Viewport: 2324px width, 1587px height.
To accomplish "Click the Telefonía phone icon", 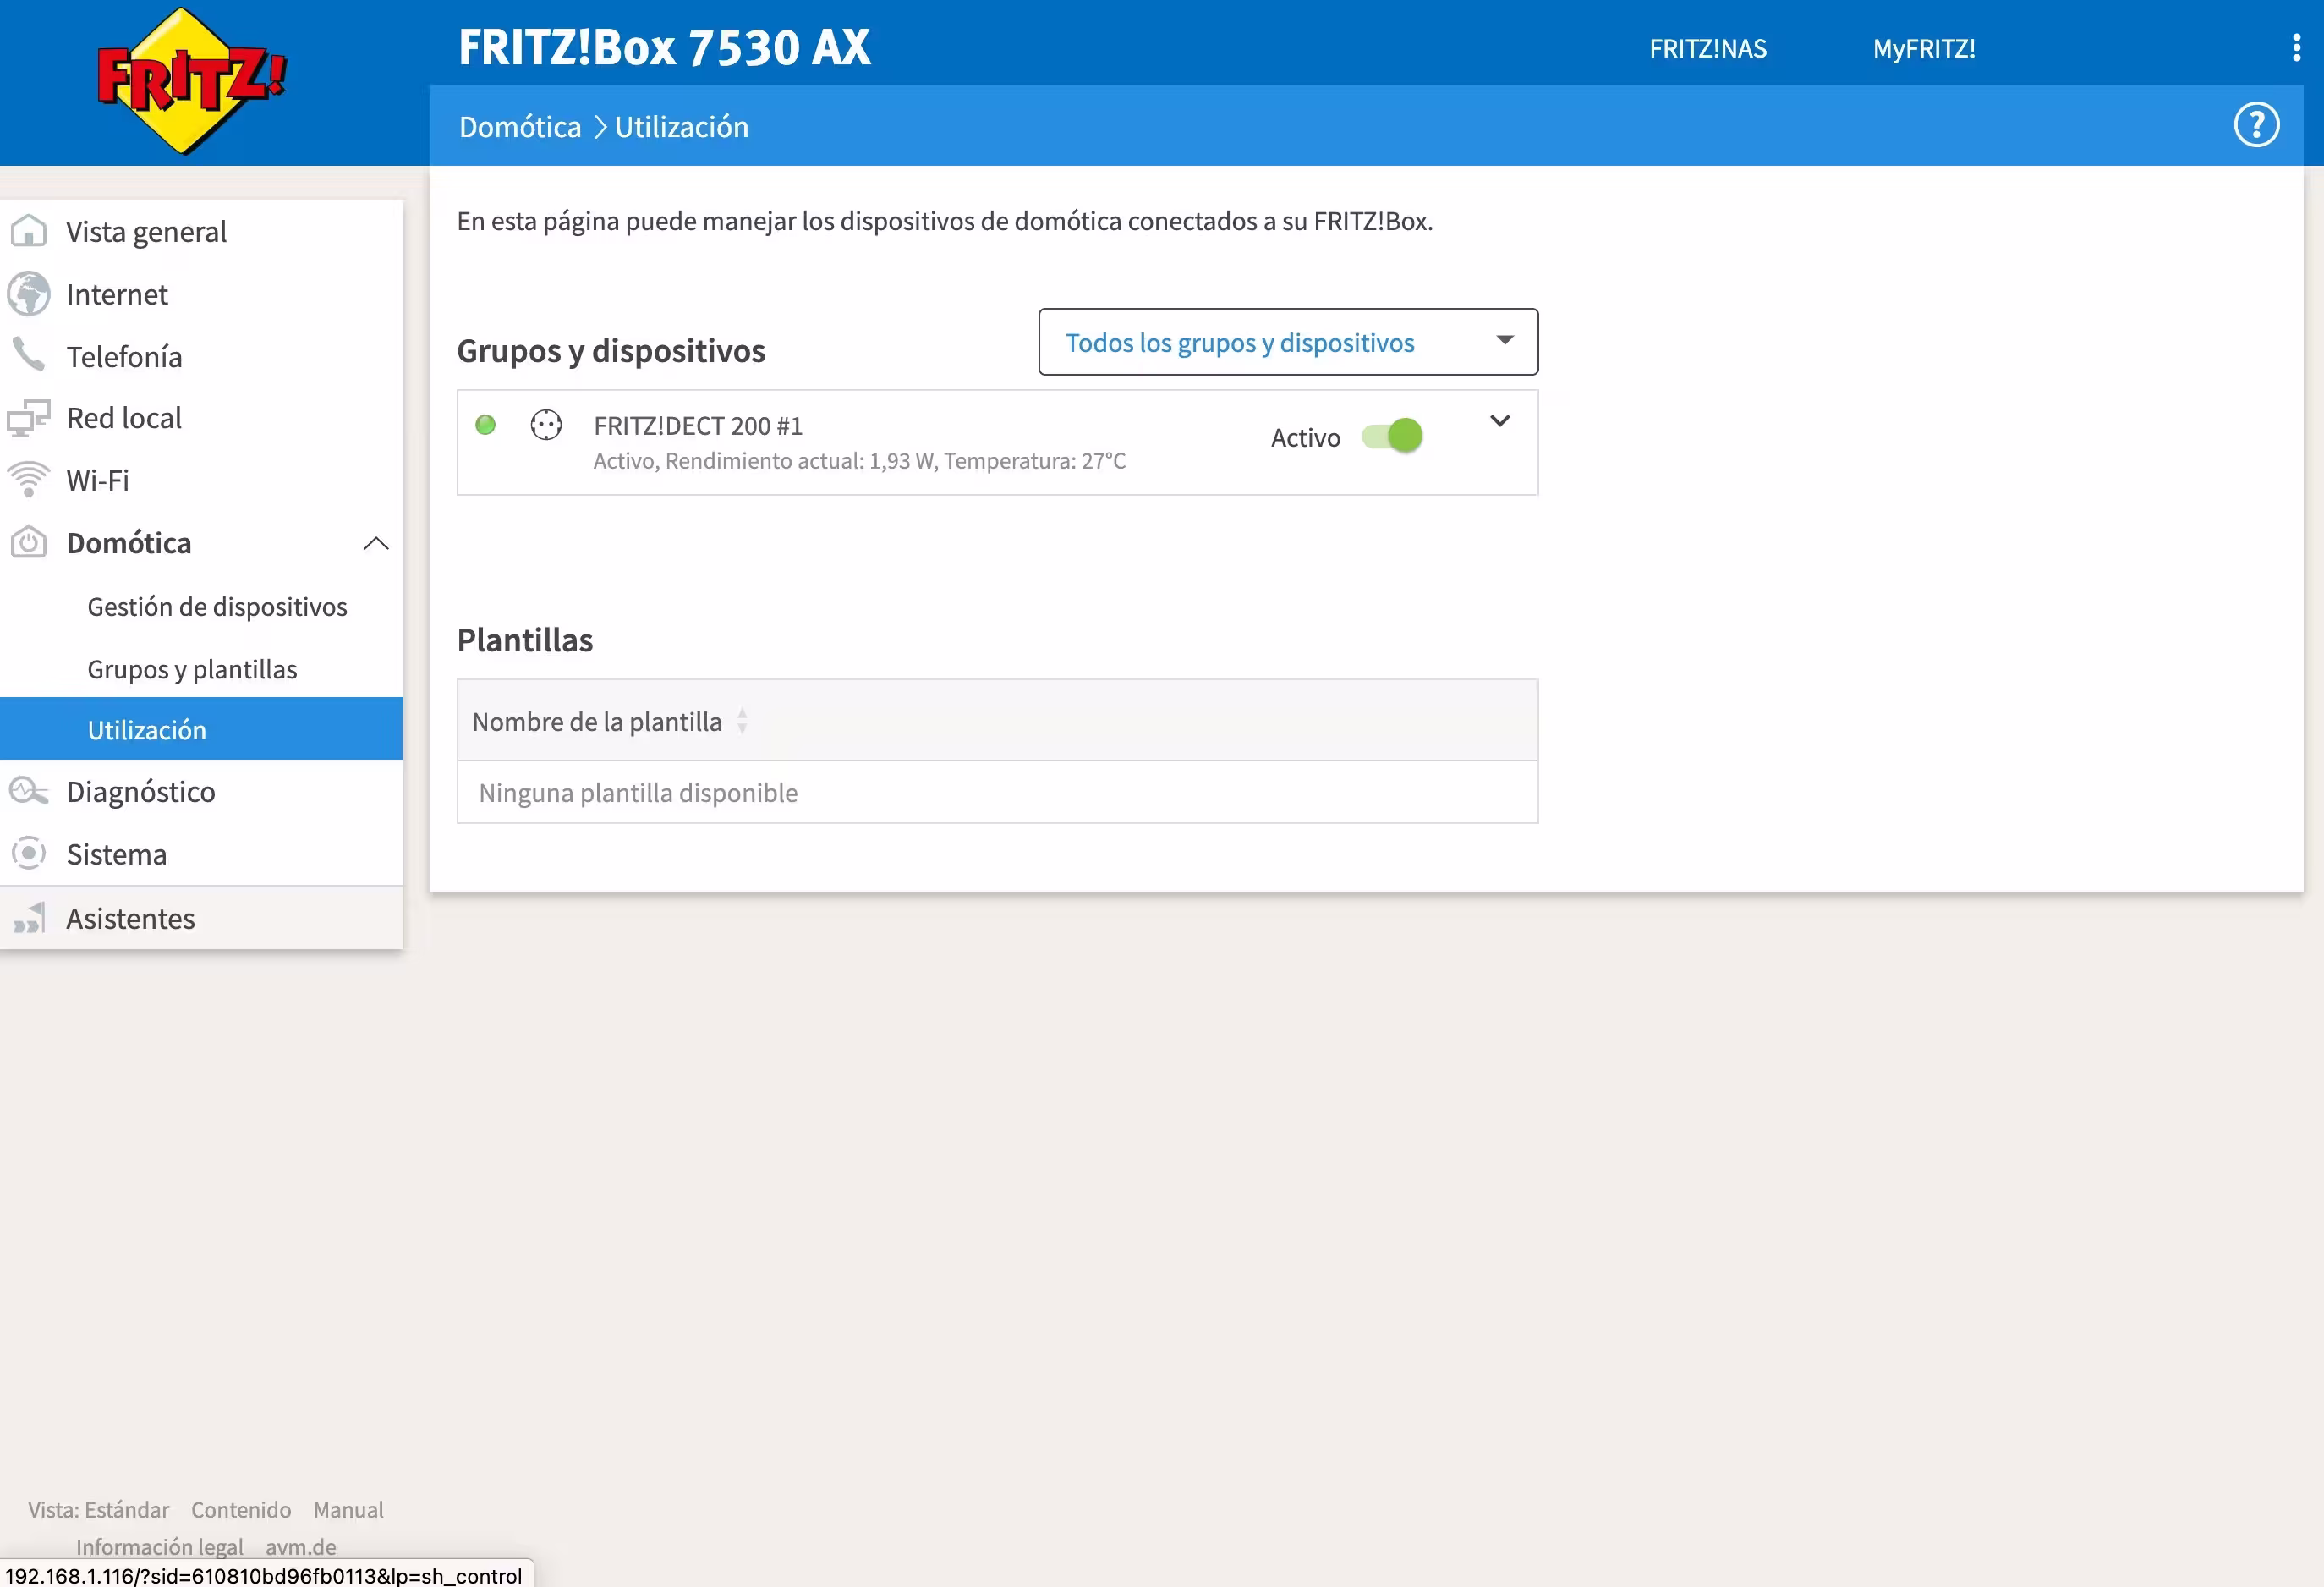I will click(28, 354).
